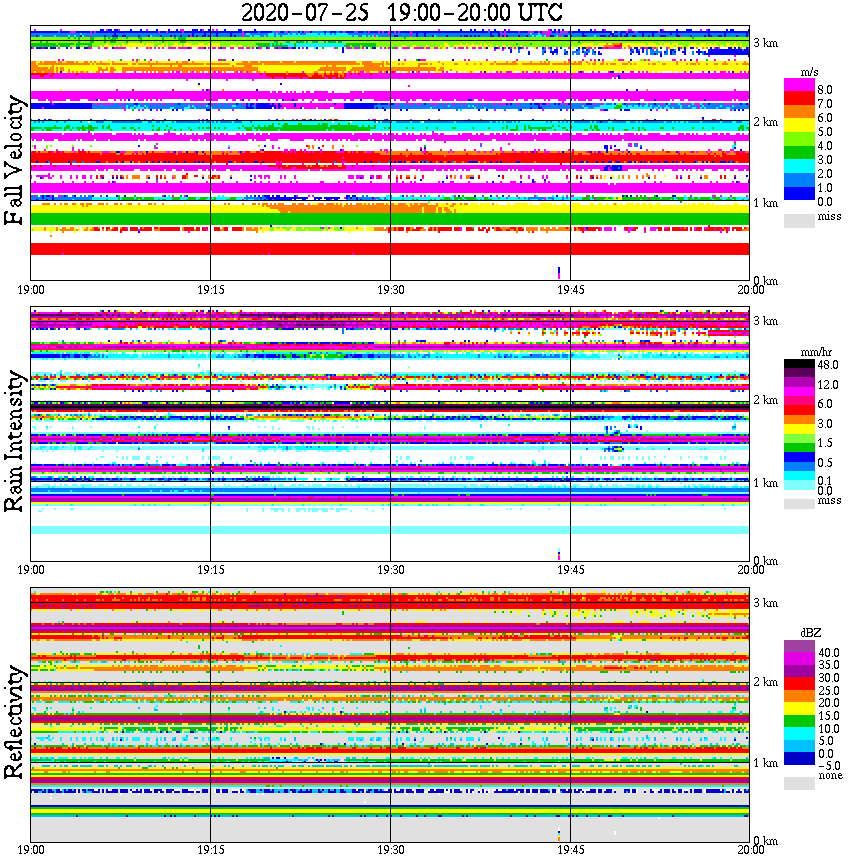Viewport: 850px width, 868px height.
Task: Select the Reflectivity axis label
Action: click(x=14, y=722)
